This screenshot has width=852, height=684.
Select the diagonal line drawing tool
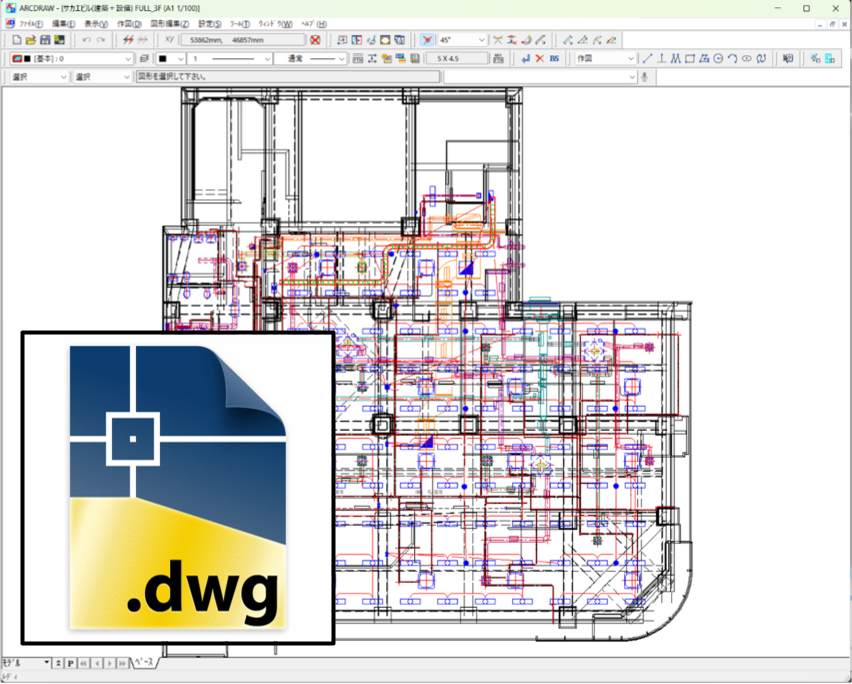647,59
